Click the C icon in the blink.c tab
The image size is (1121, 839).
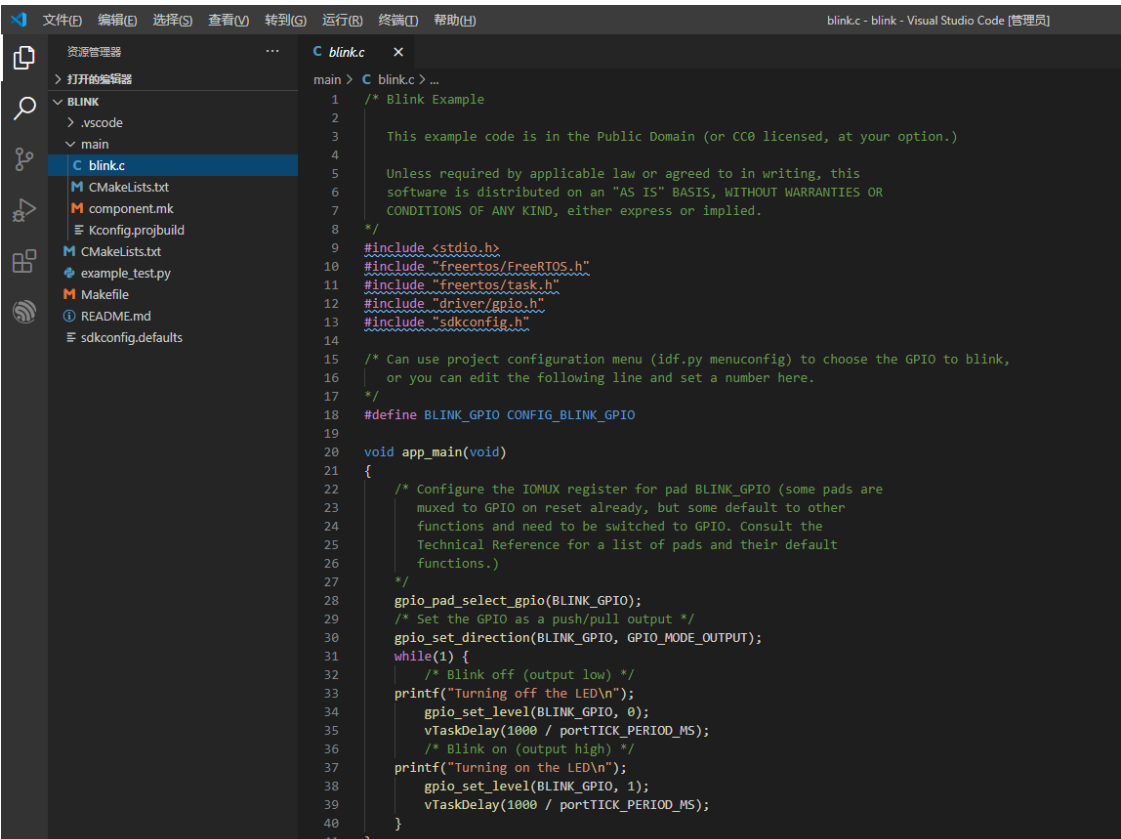point(317,51)
